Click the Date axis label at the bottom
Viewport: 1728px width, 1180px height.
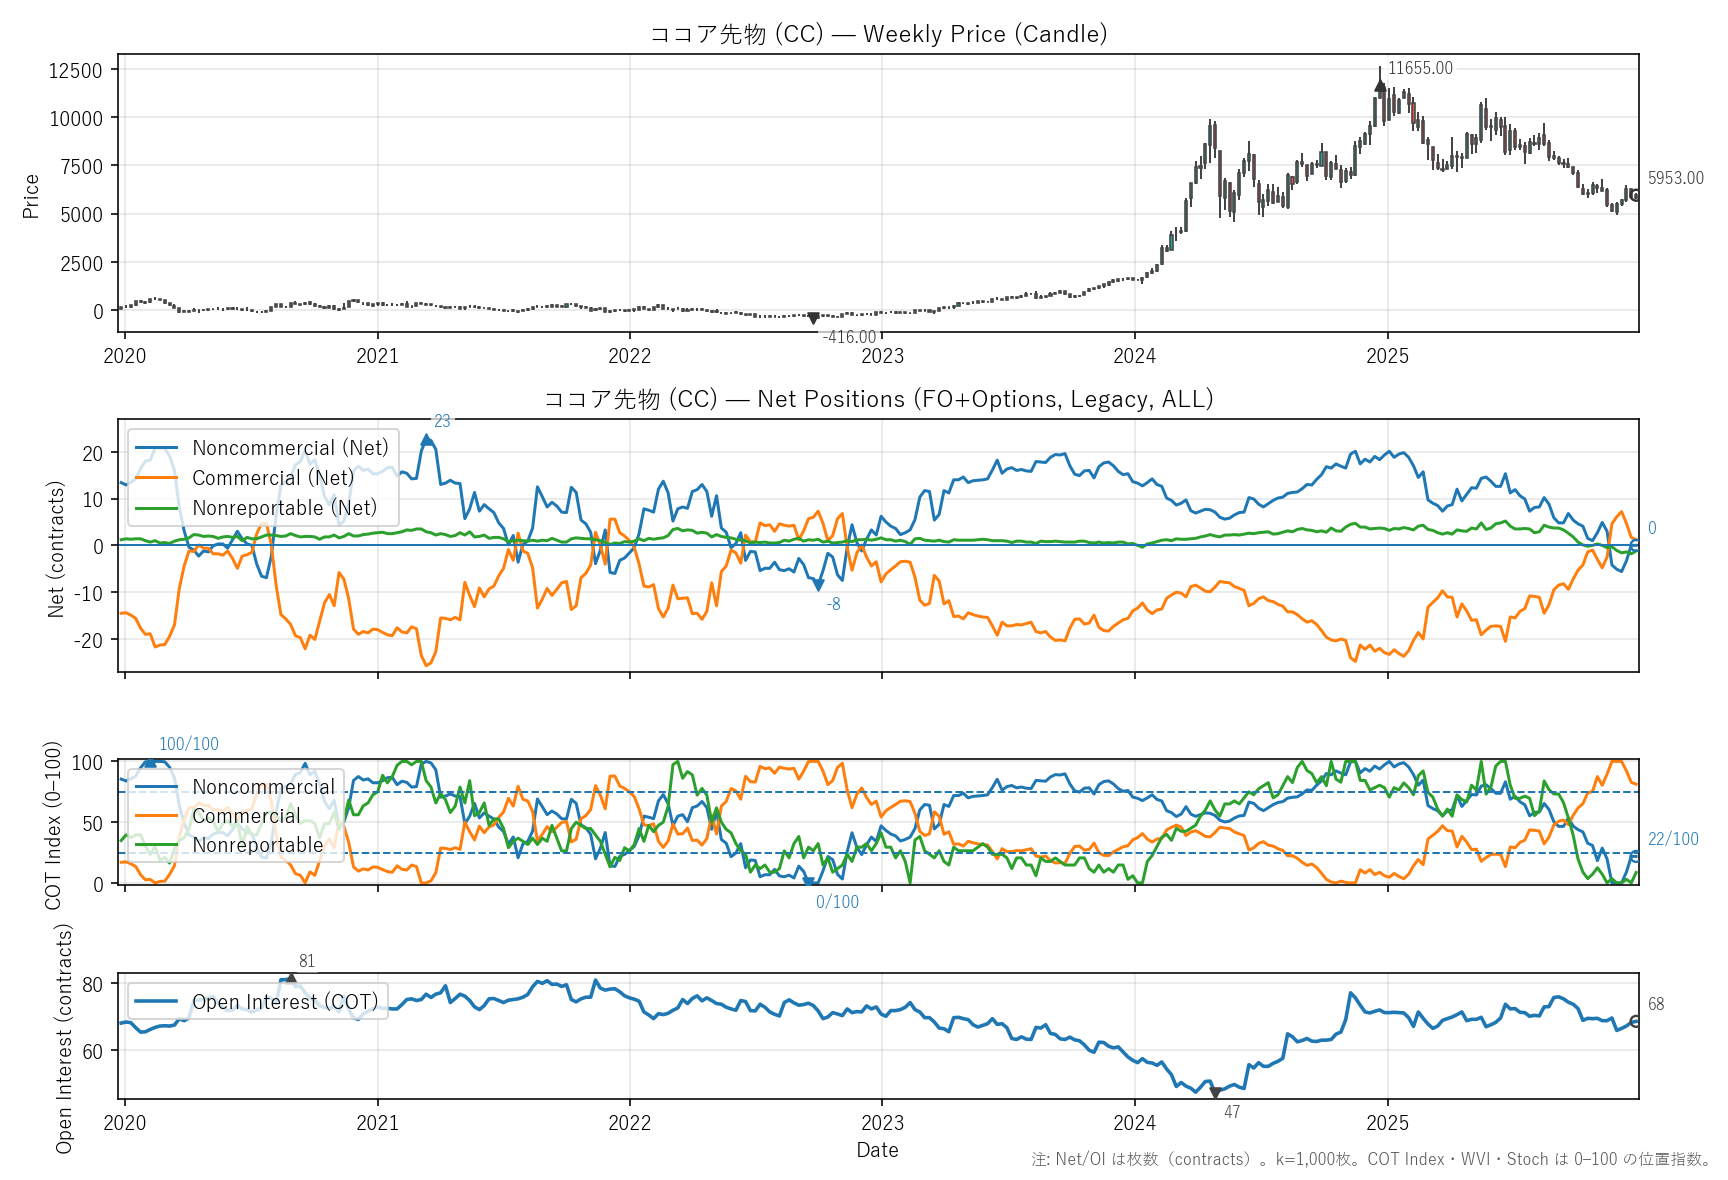point(877,1150)
